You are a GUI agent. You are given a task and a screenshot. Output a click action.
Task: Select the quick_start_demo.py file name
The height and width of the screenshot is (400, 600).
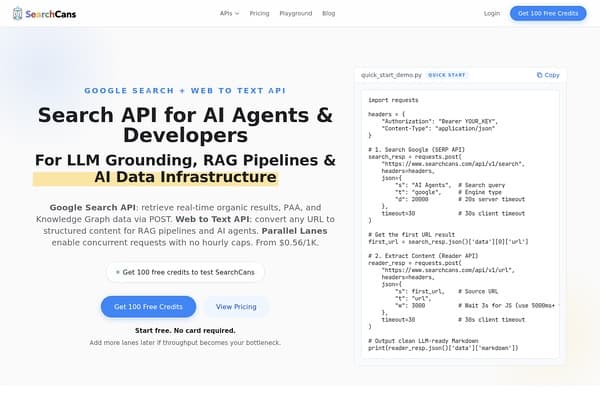tap(391, 75)
